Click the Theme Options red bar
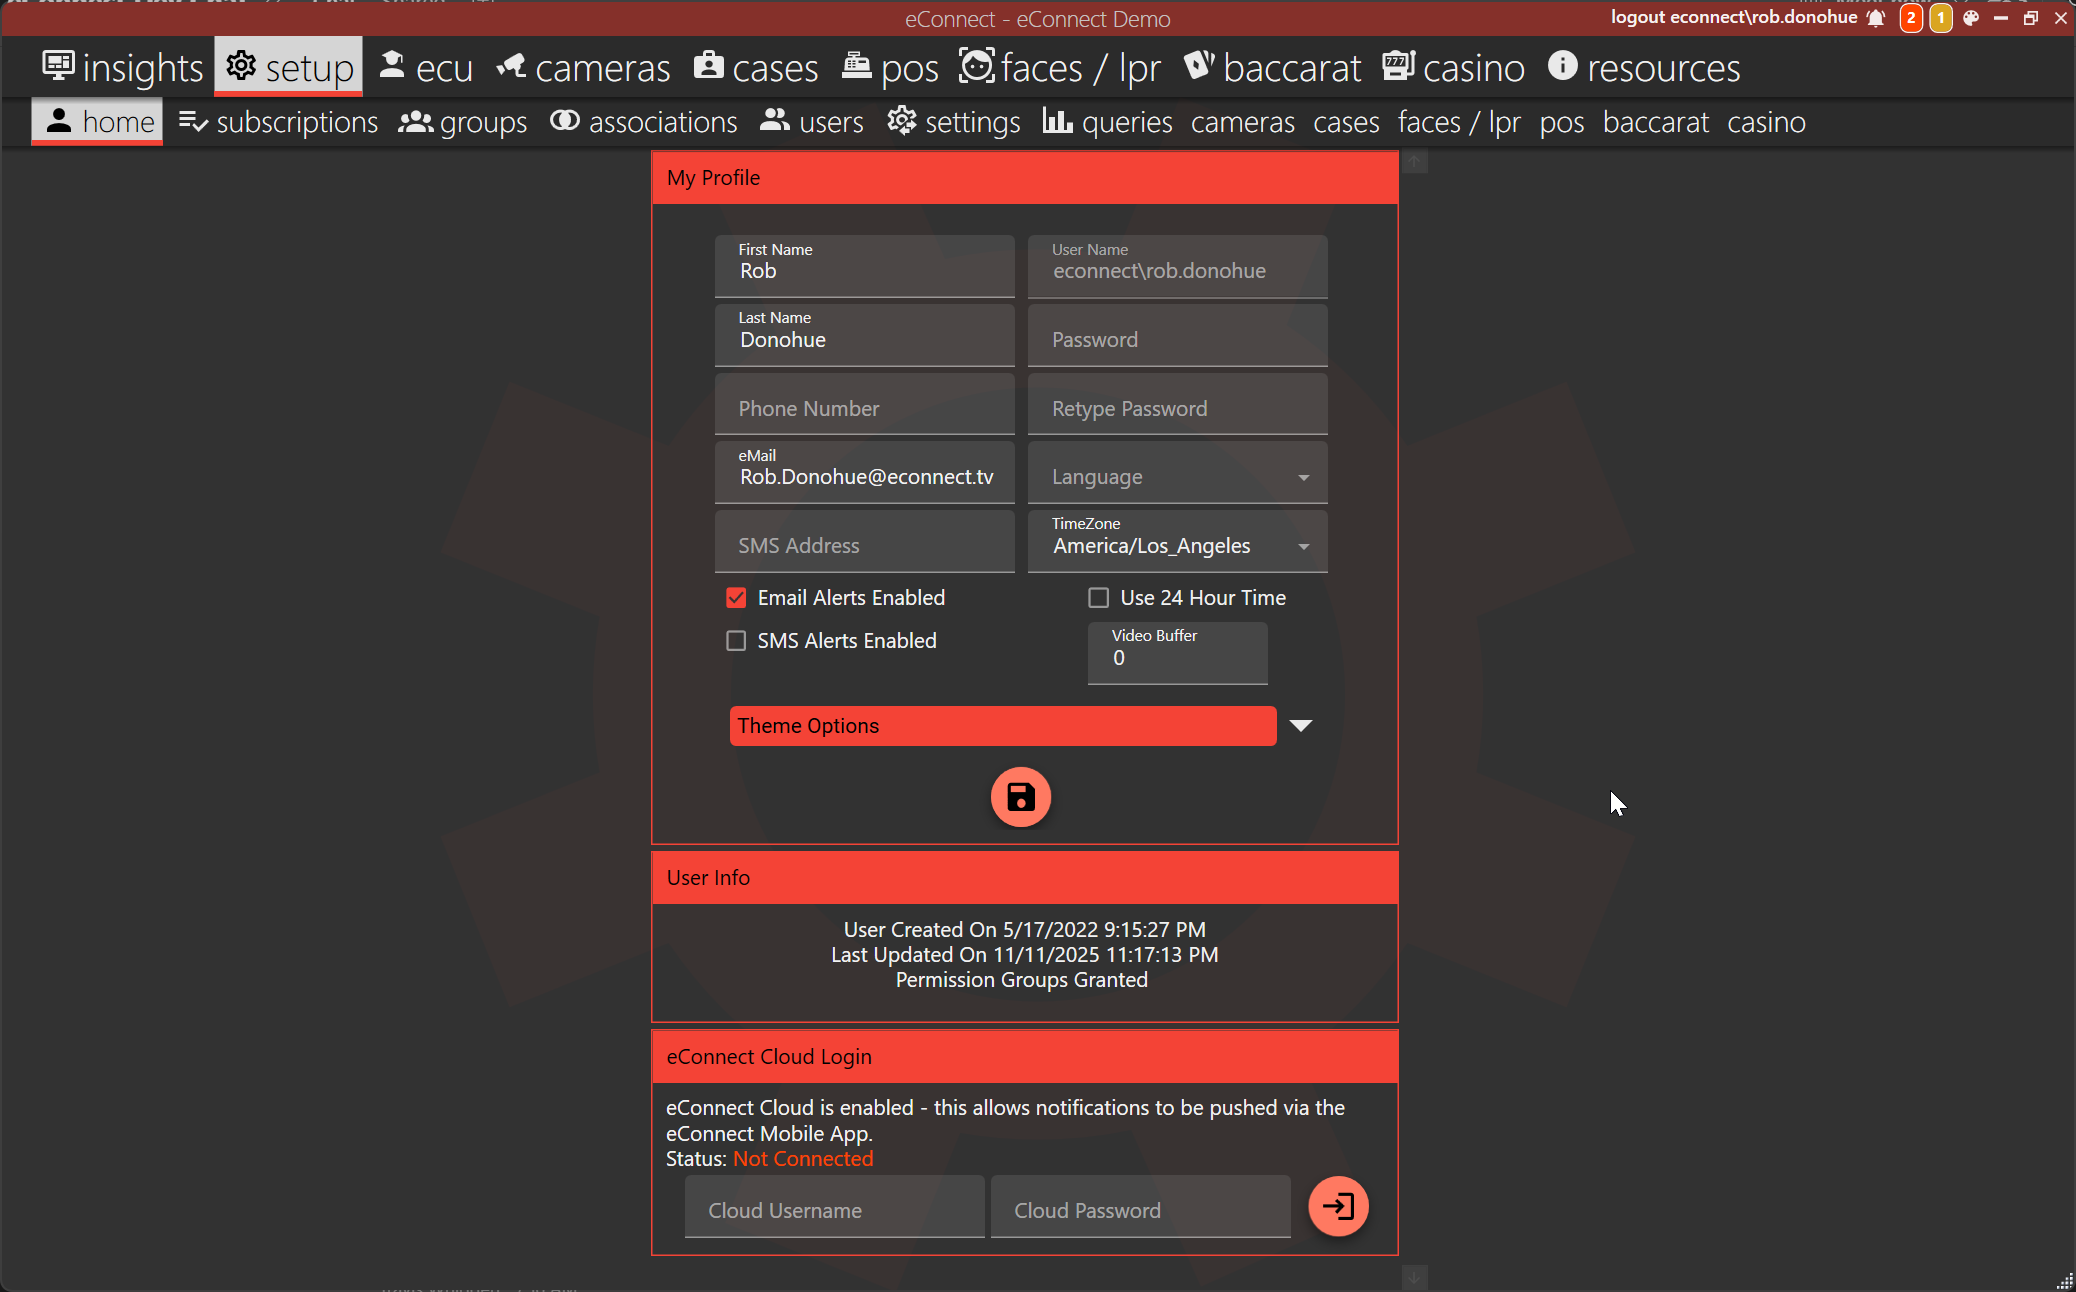This screenshot has height=1292, width=2076. point(1002,726)
